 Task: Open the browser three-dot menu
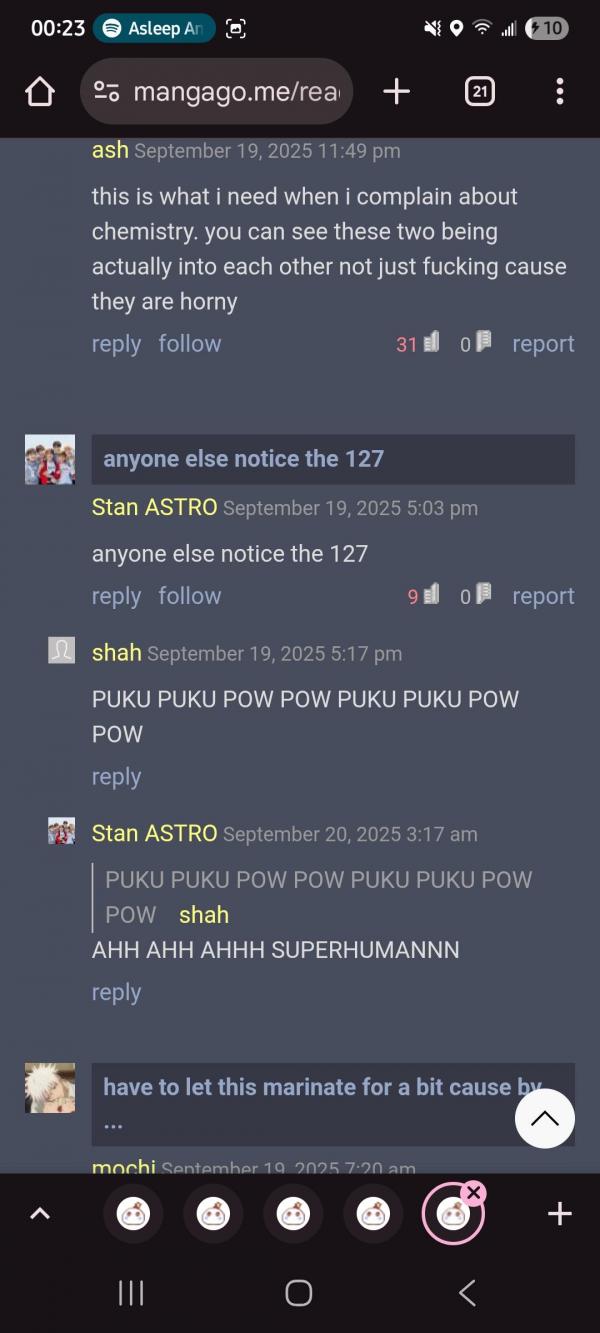coord(559,92)
